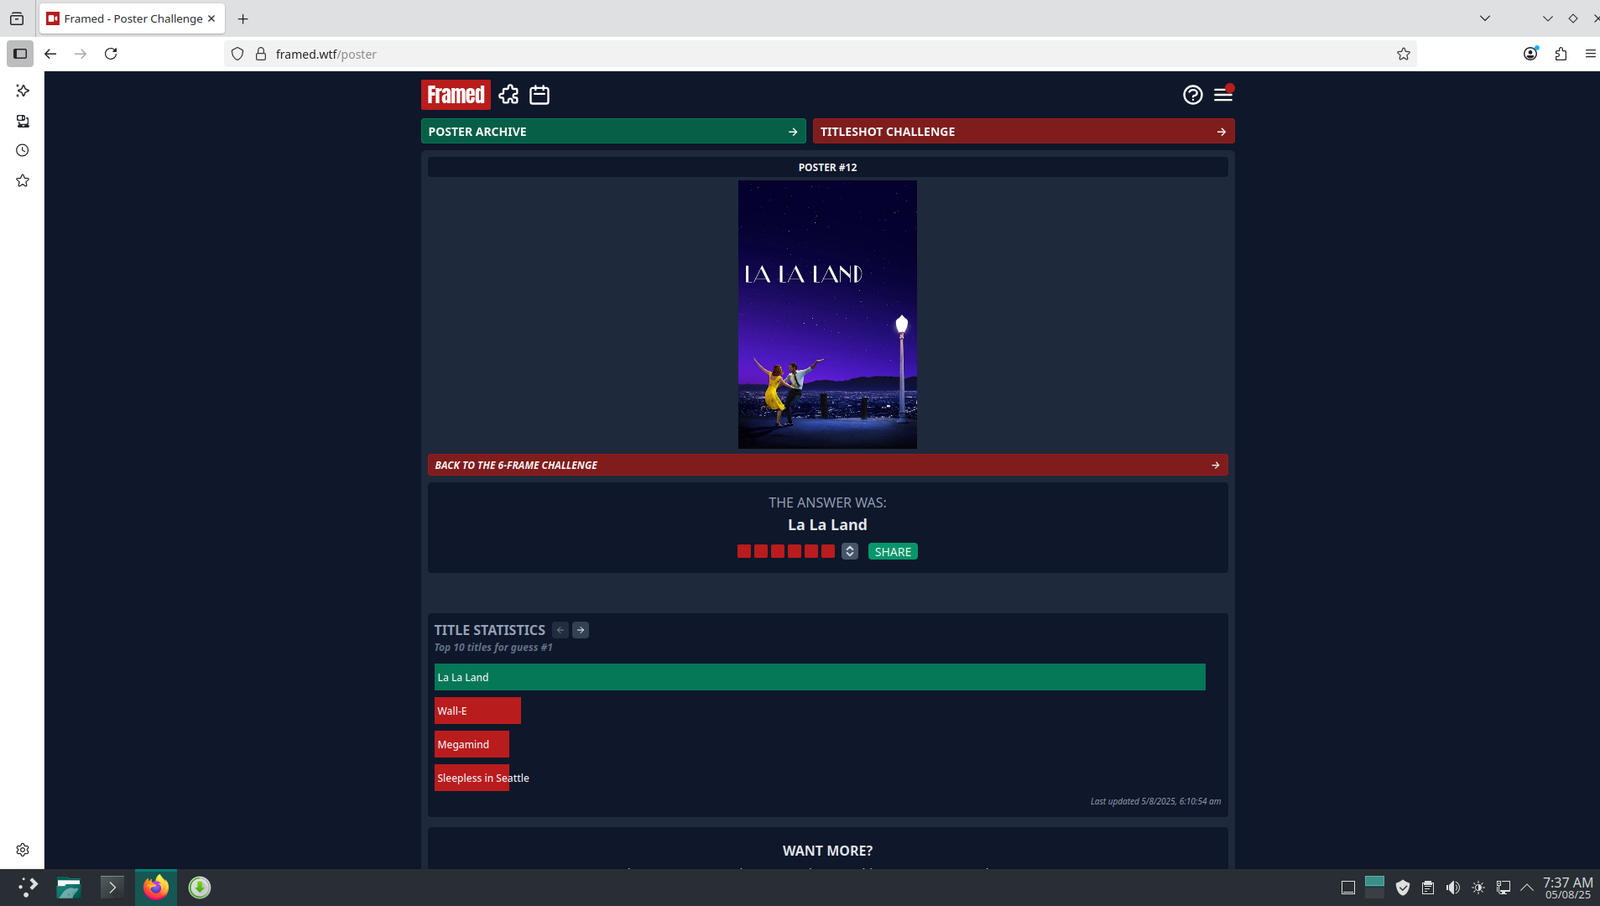The width and height of the screenshot is (1600, 906).
Task: Open the puzzle piece challenges icon
Action: point(509,95)
